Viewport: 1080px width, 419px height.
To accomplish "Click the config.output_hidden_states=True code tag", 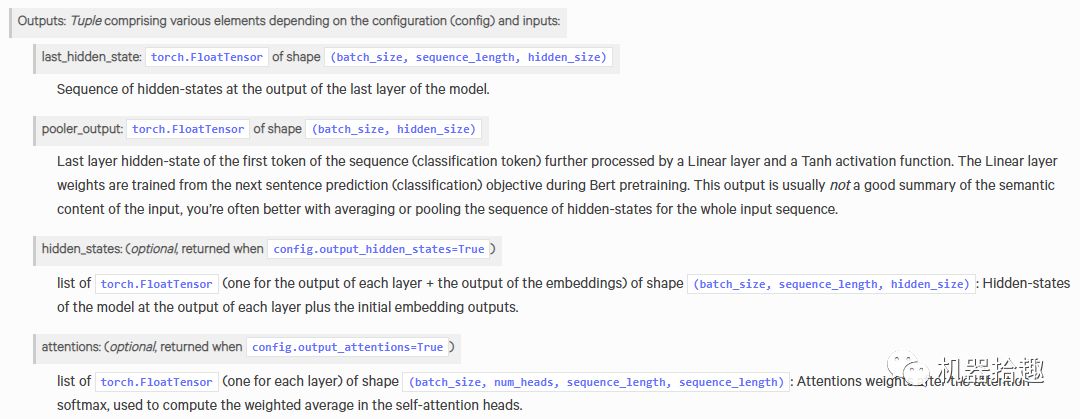I will pyautogui.click(x=378, y=248).
